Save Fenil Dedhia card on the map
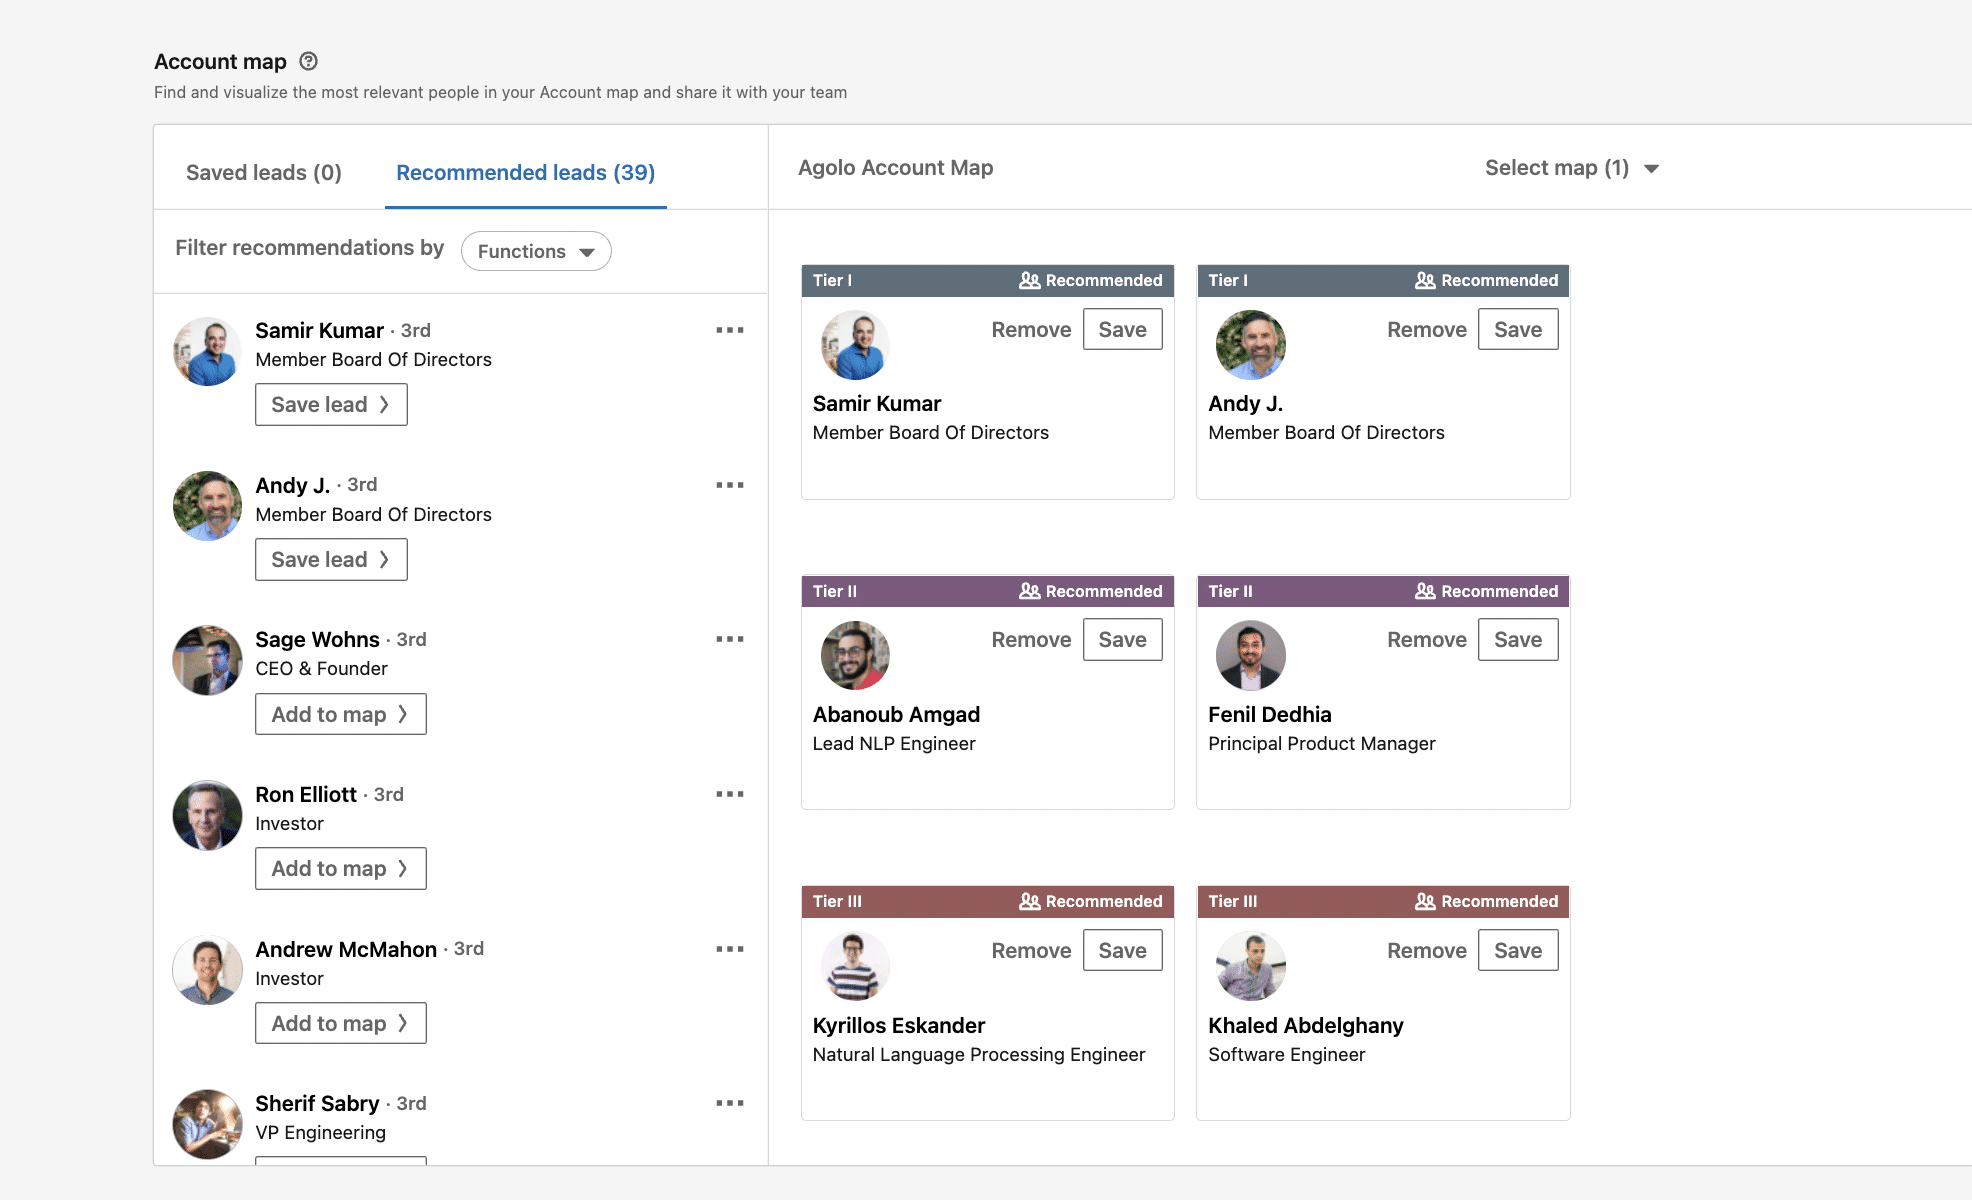The image size is (1972, 1200). point(1518,640)
